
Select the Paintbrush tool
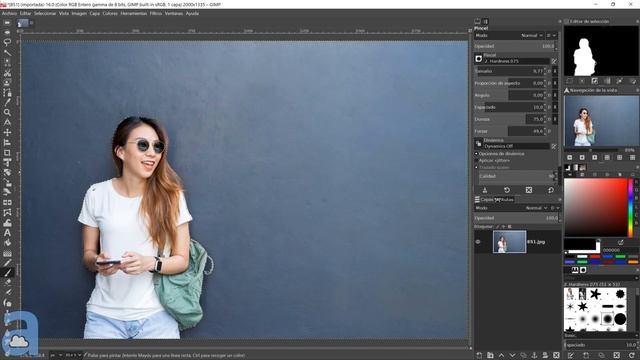(7, 272)
